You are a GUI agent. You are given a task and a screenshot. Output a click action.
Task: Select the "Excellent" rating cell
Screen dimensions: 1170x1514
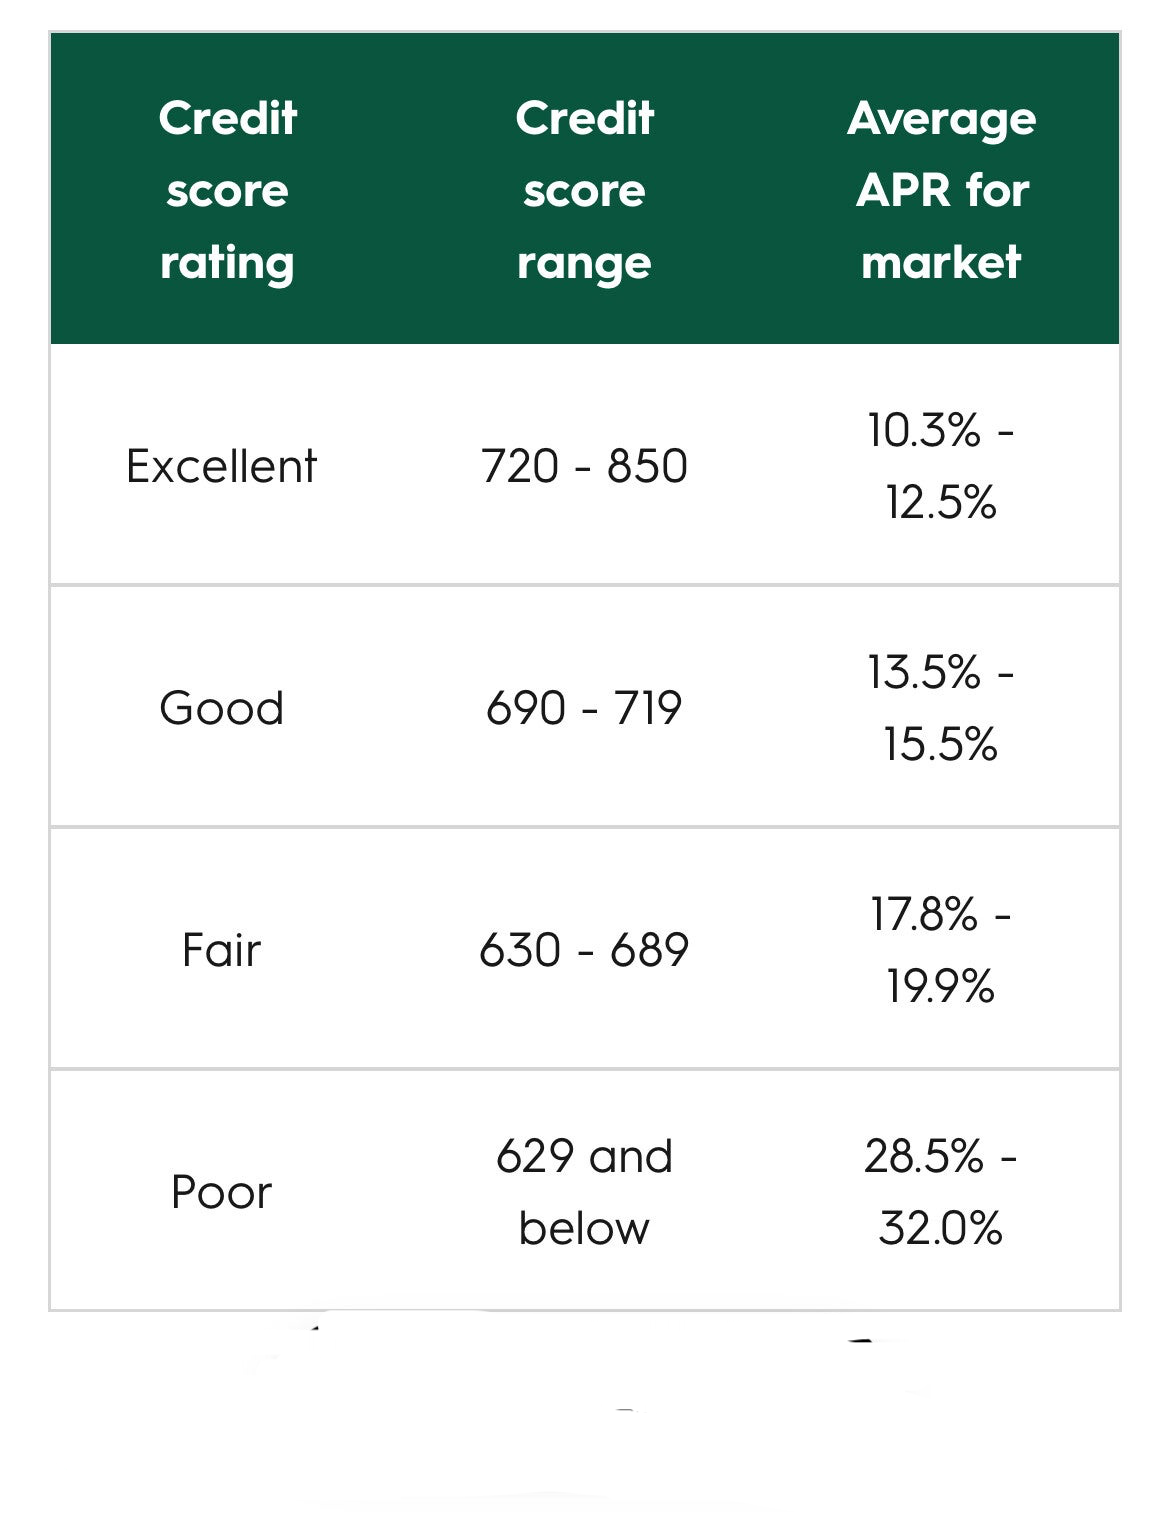pyautogui.click(x=221, y=466)
